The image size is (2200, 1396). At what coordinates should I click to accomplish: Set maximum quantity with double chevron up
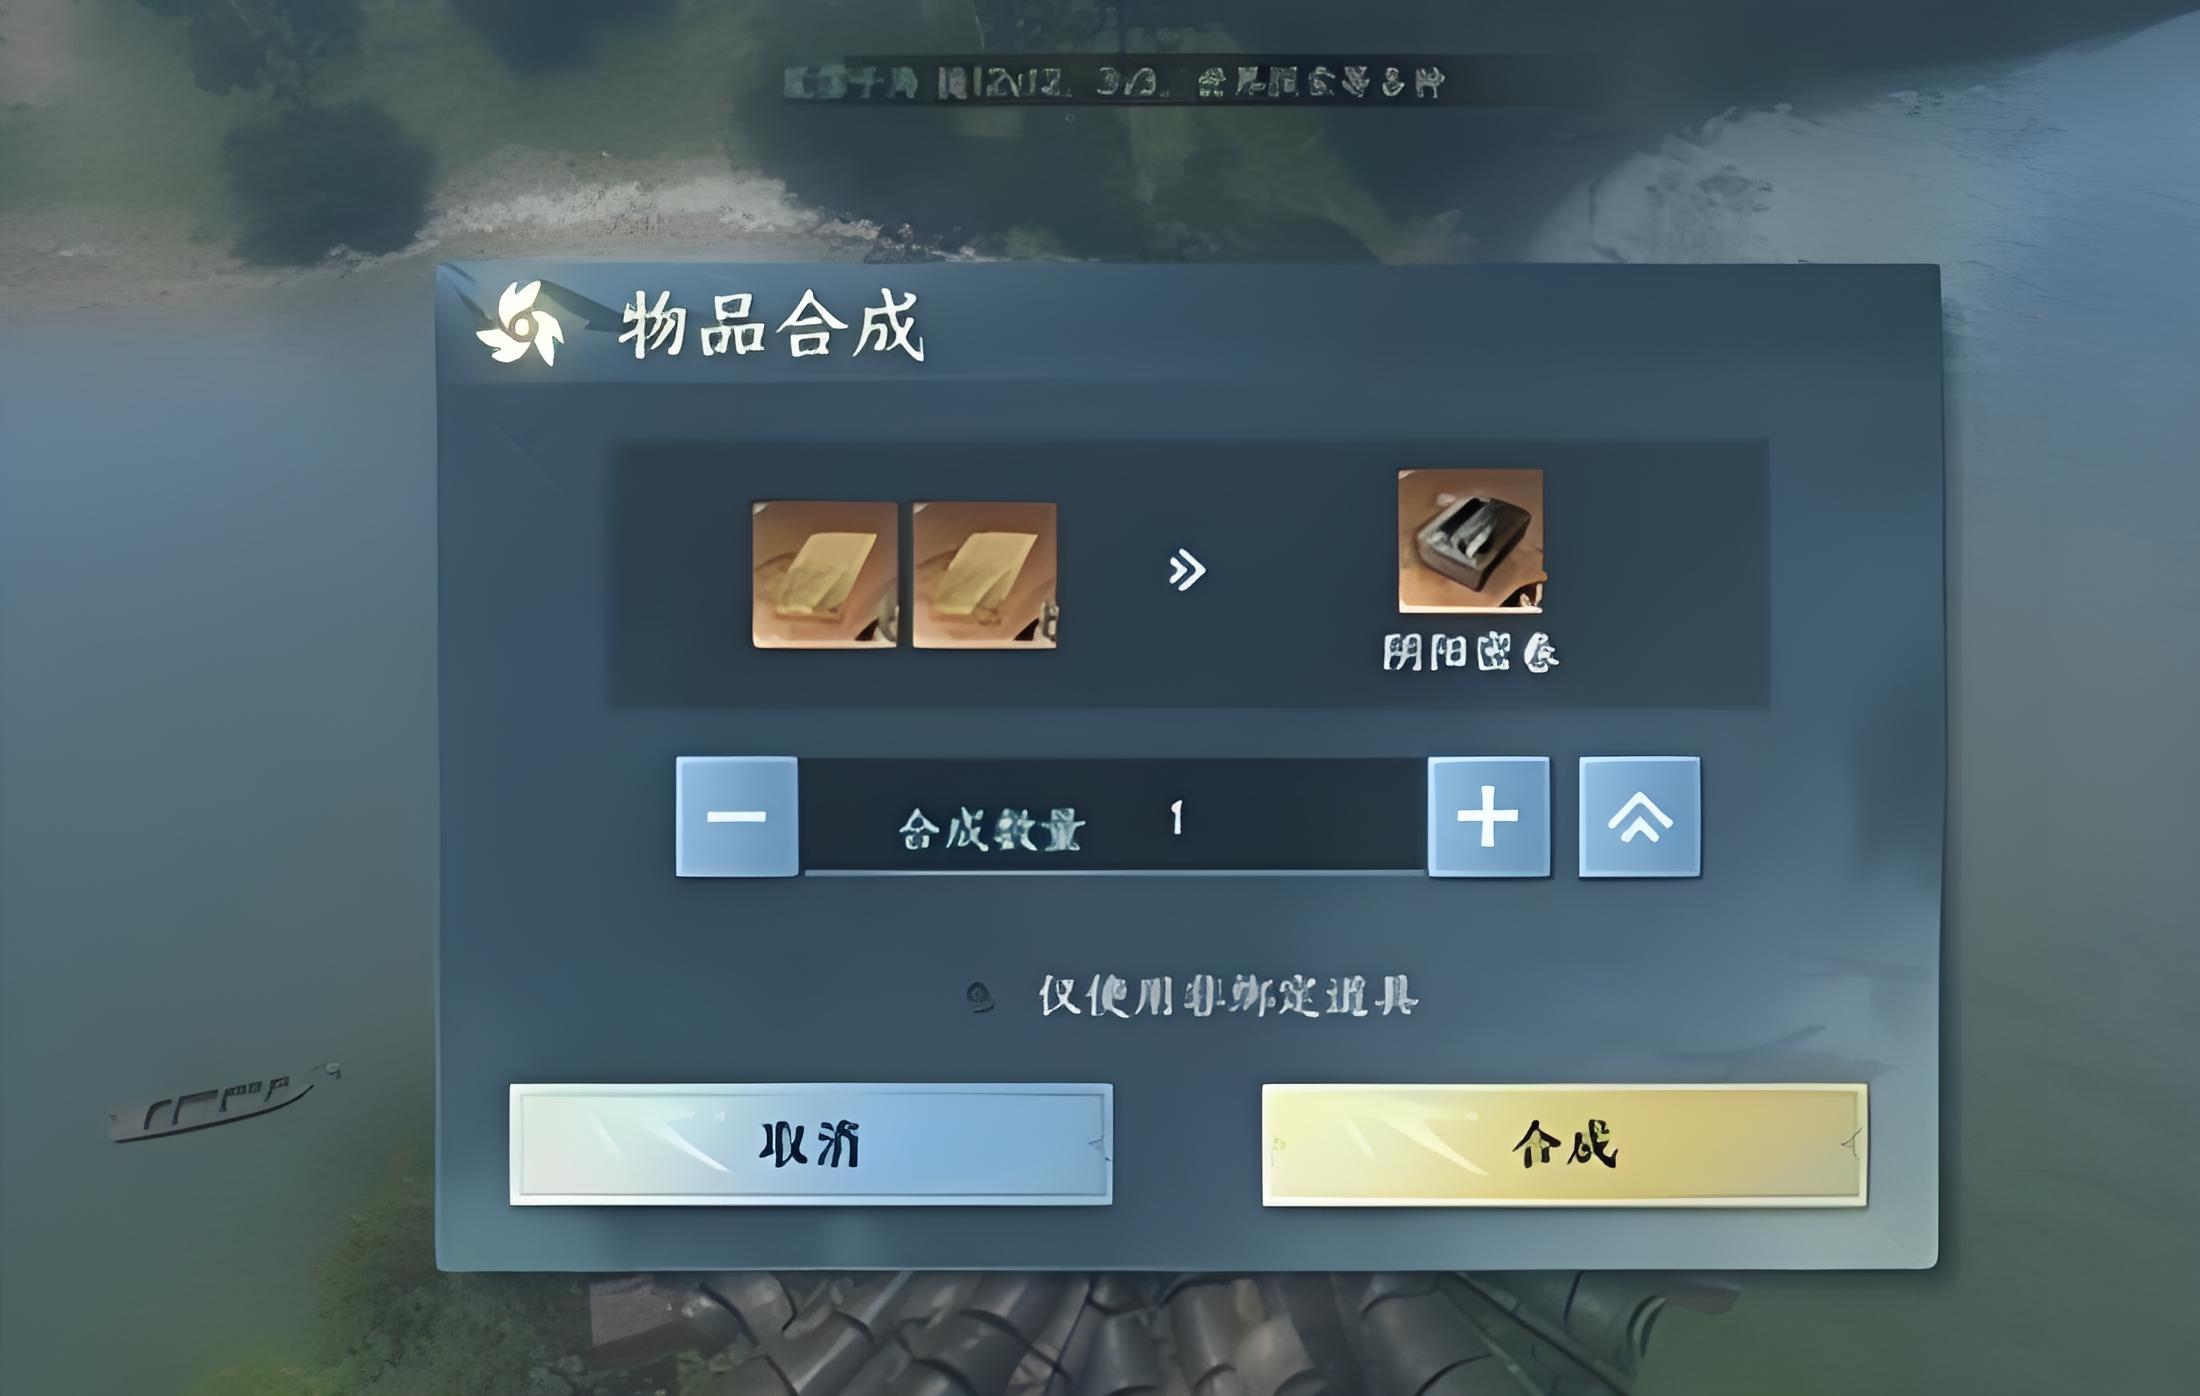(1640, 817)
